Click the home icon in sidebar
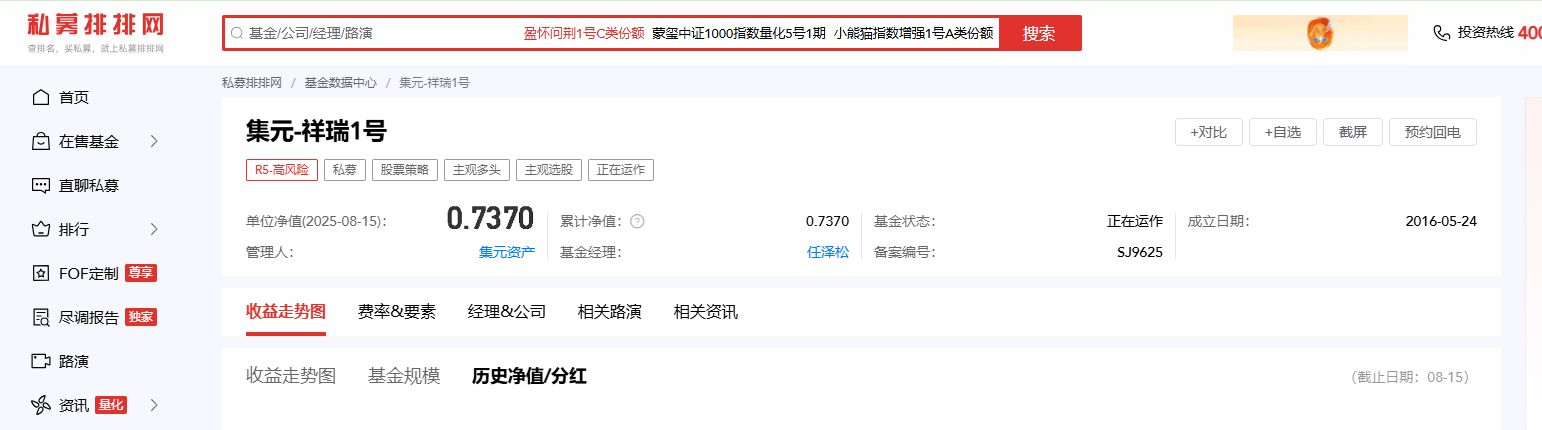1542x430 pixels. (41, 97)
